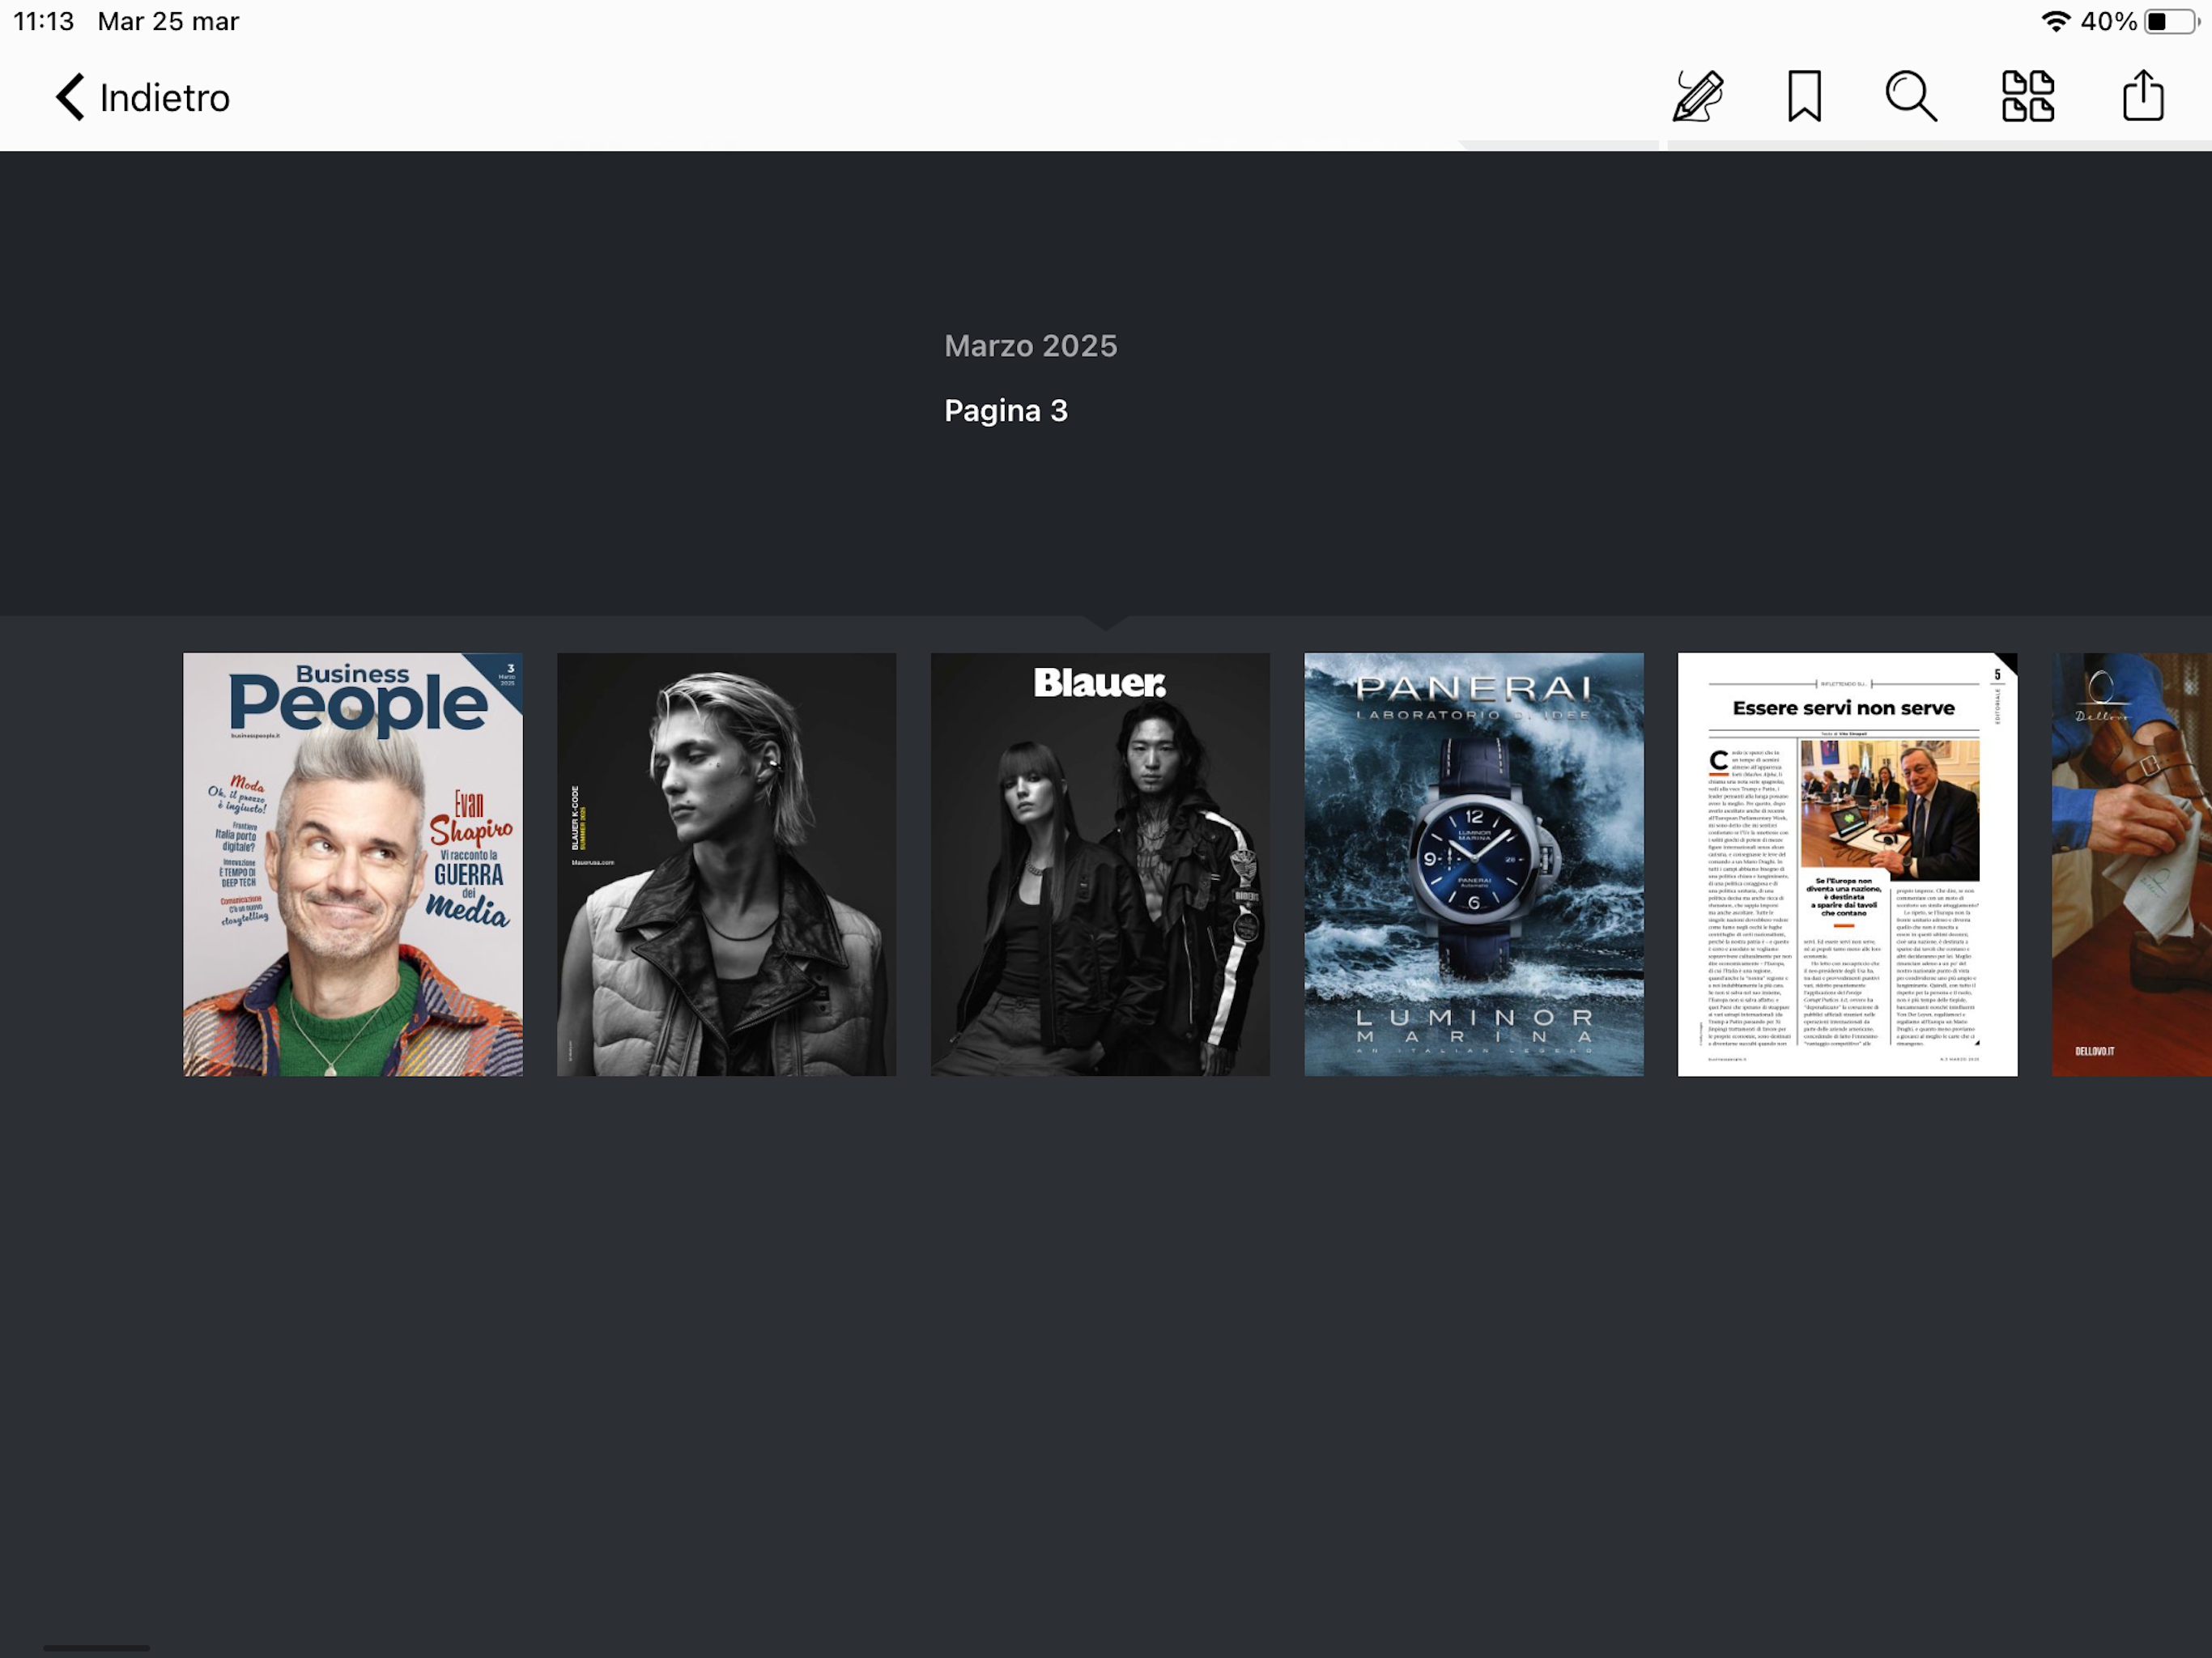This screenshot has height=1658, width=2212.
Task: Tap the 'Mar 25 mar' date in status bar
Action: coord(168,21)
